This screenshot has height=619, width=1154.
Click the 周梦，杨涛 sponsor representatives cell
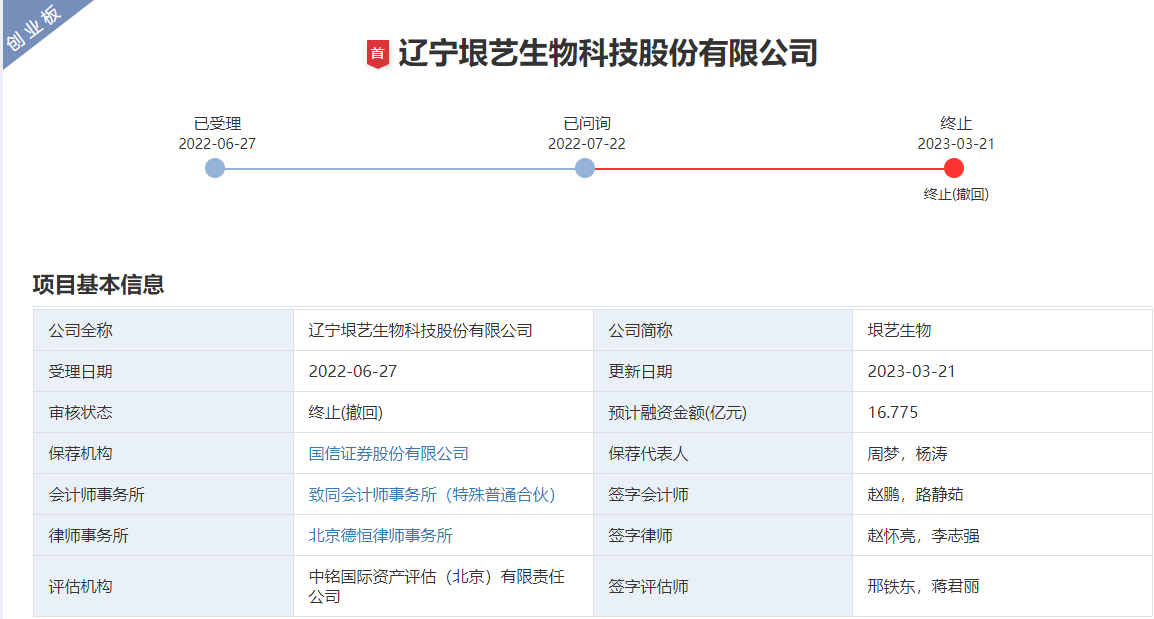point(907,454)
